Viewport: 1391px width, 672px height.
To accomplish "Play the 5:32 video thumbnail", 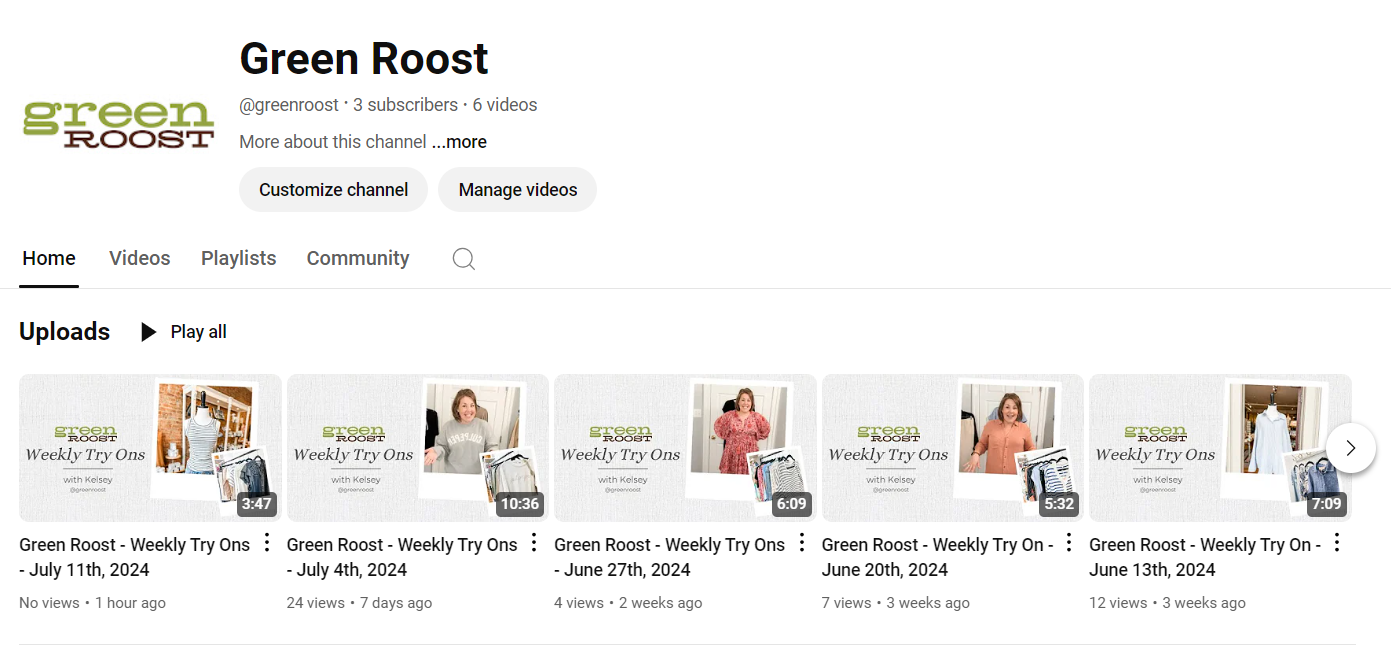I will (x=953, y=448).
